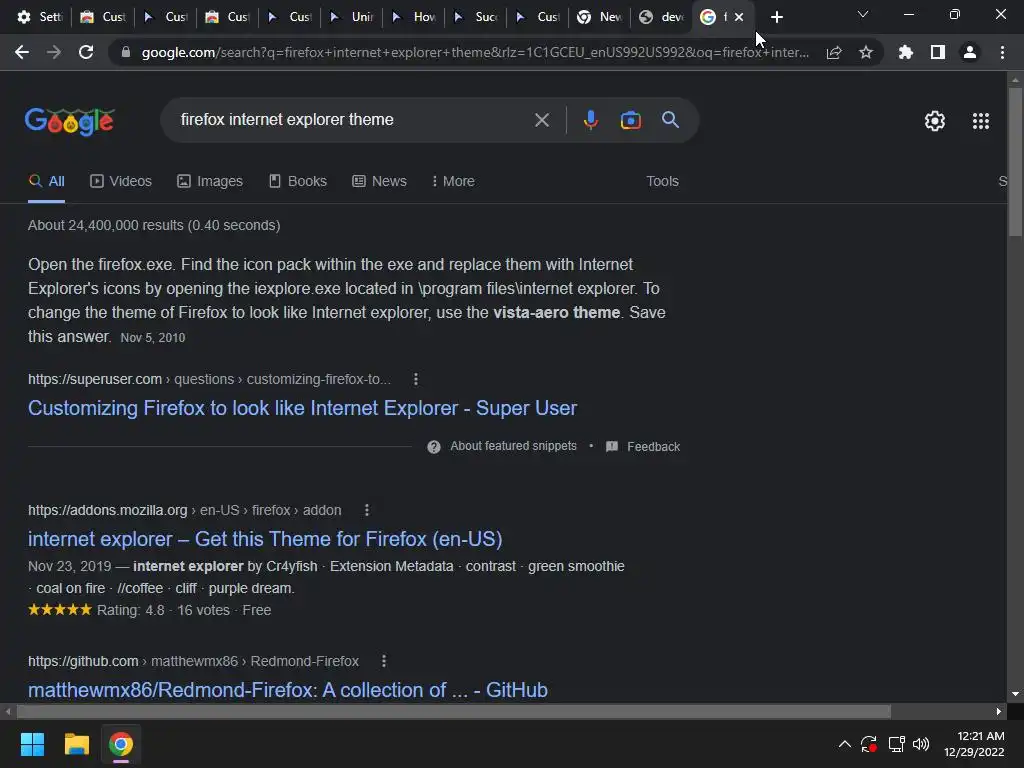The height and width of the screenshot is (768, 1024).
Task: Open the superuser.com result options menu
Action: click(416, 379)
